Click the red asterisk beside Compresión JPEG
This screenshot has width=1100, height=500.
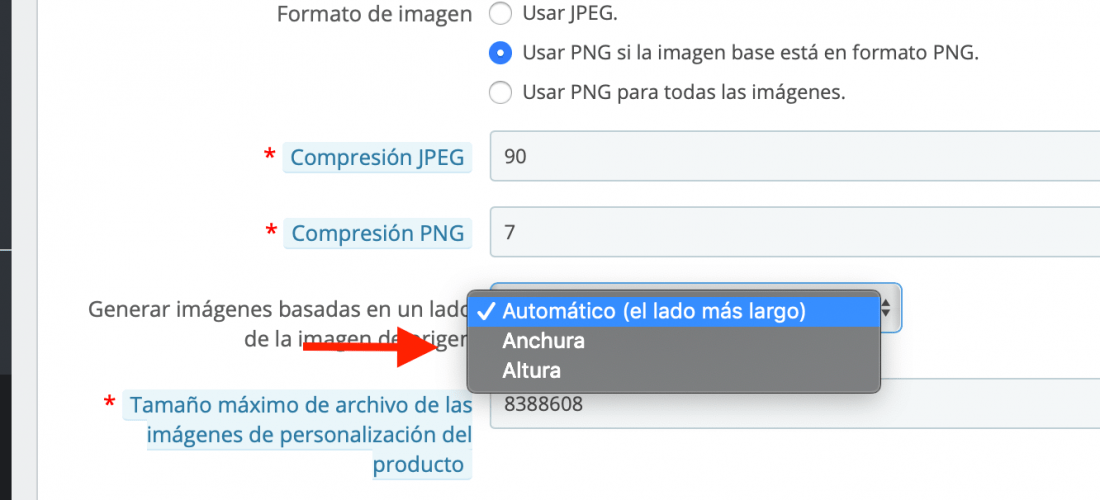269,156
